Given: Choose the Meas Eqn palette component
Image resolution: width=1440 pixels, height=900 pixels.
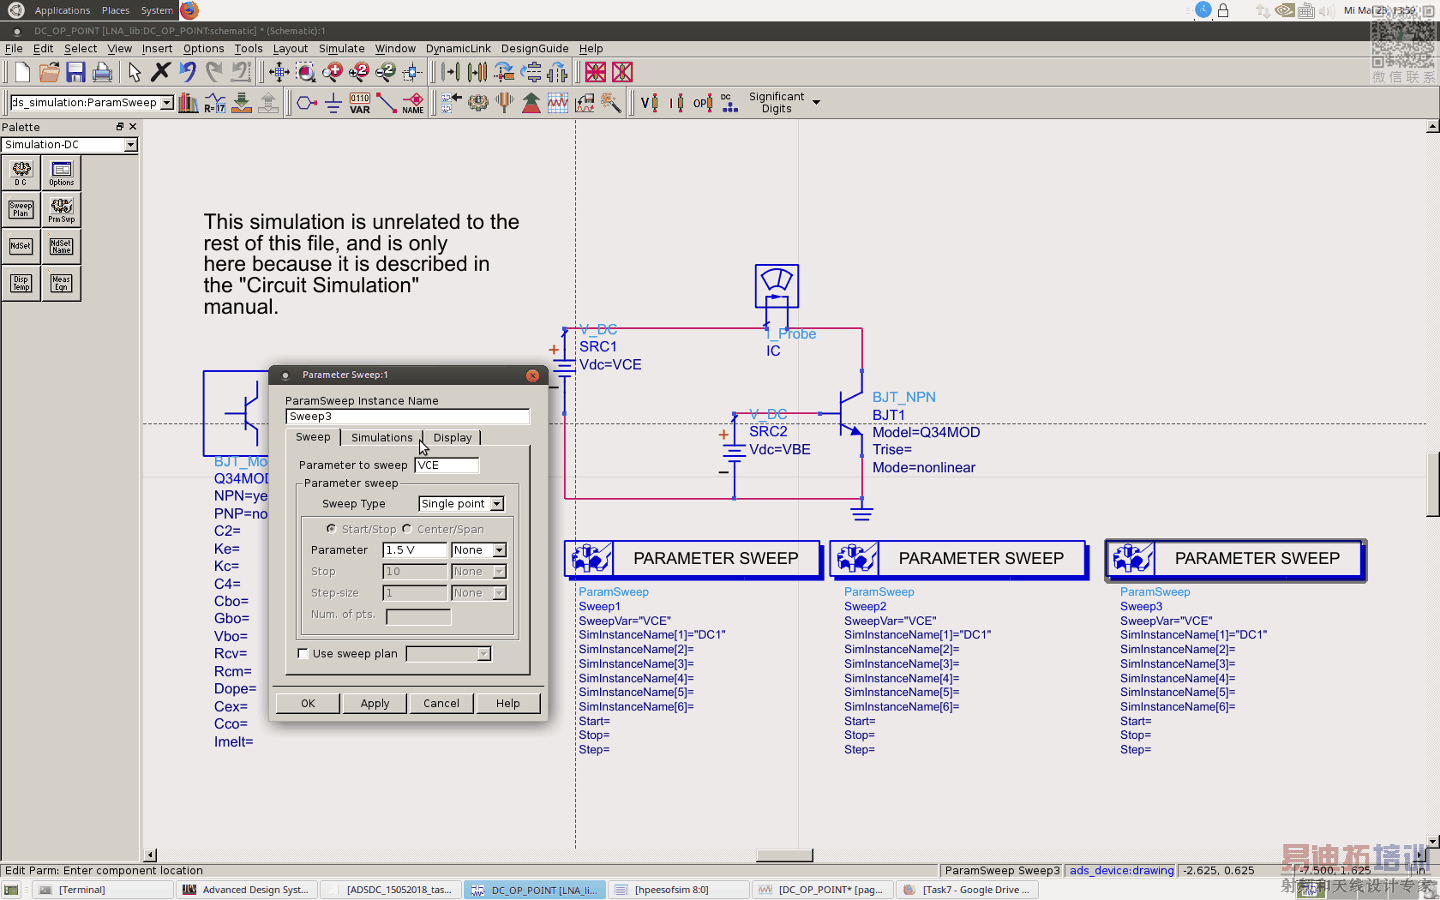Looking at the screenshot, I should [61, 283].
